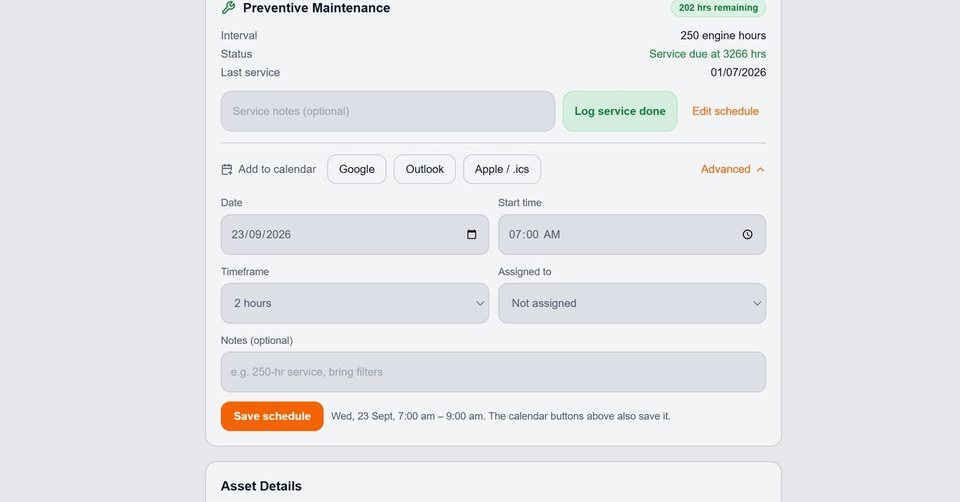Click the Add to calendar label
The width and height of the screenshot is (960, 502).
277,170
